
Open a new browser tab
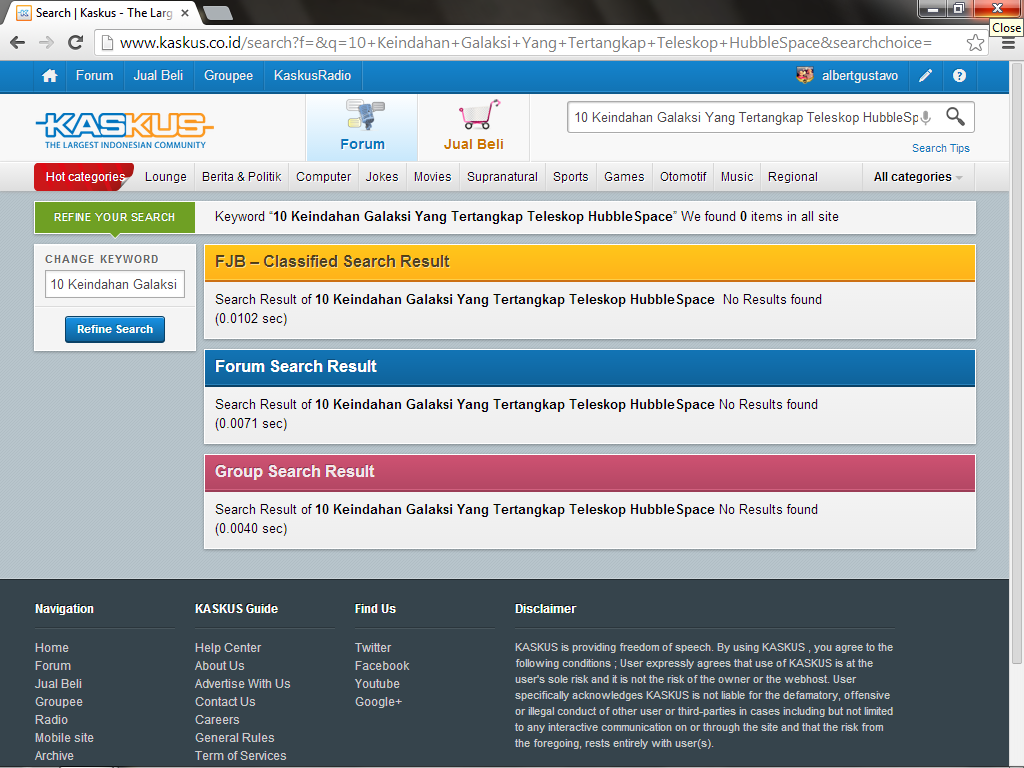(x=217, y=12)
